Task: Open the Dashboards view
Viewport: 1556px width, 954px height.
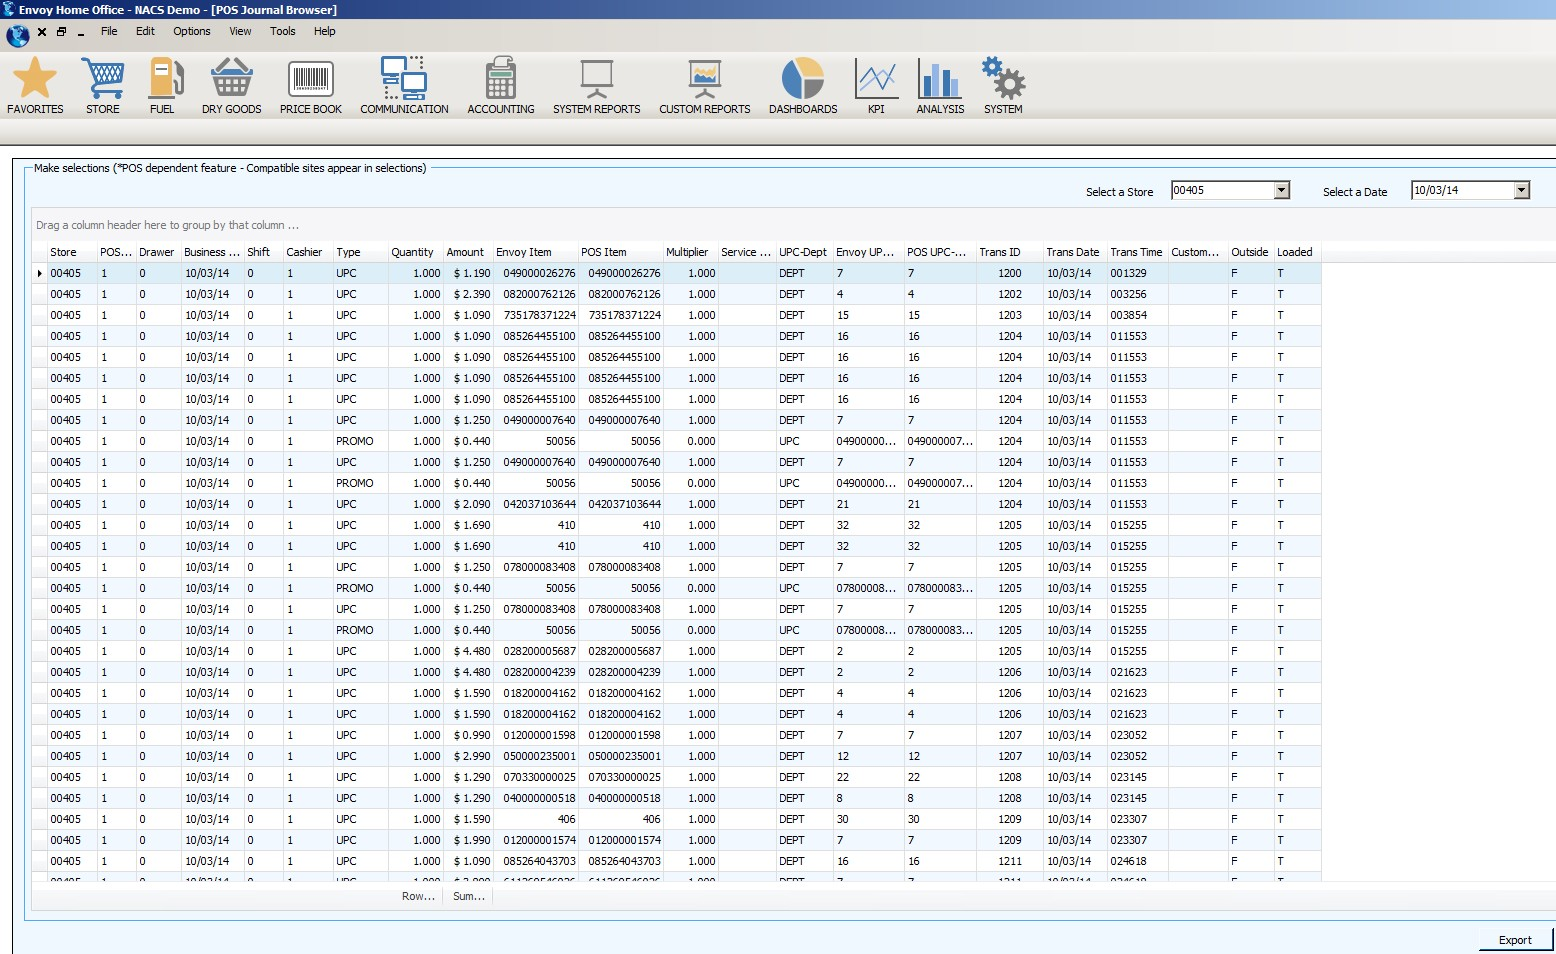Action: coord(801,84)
